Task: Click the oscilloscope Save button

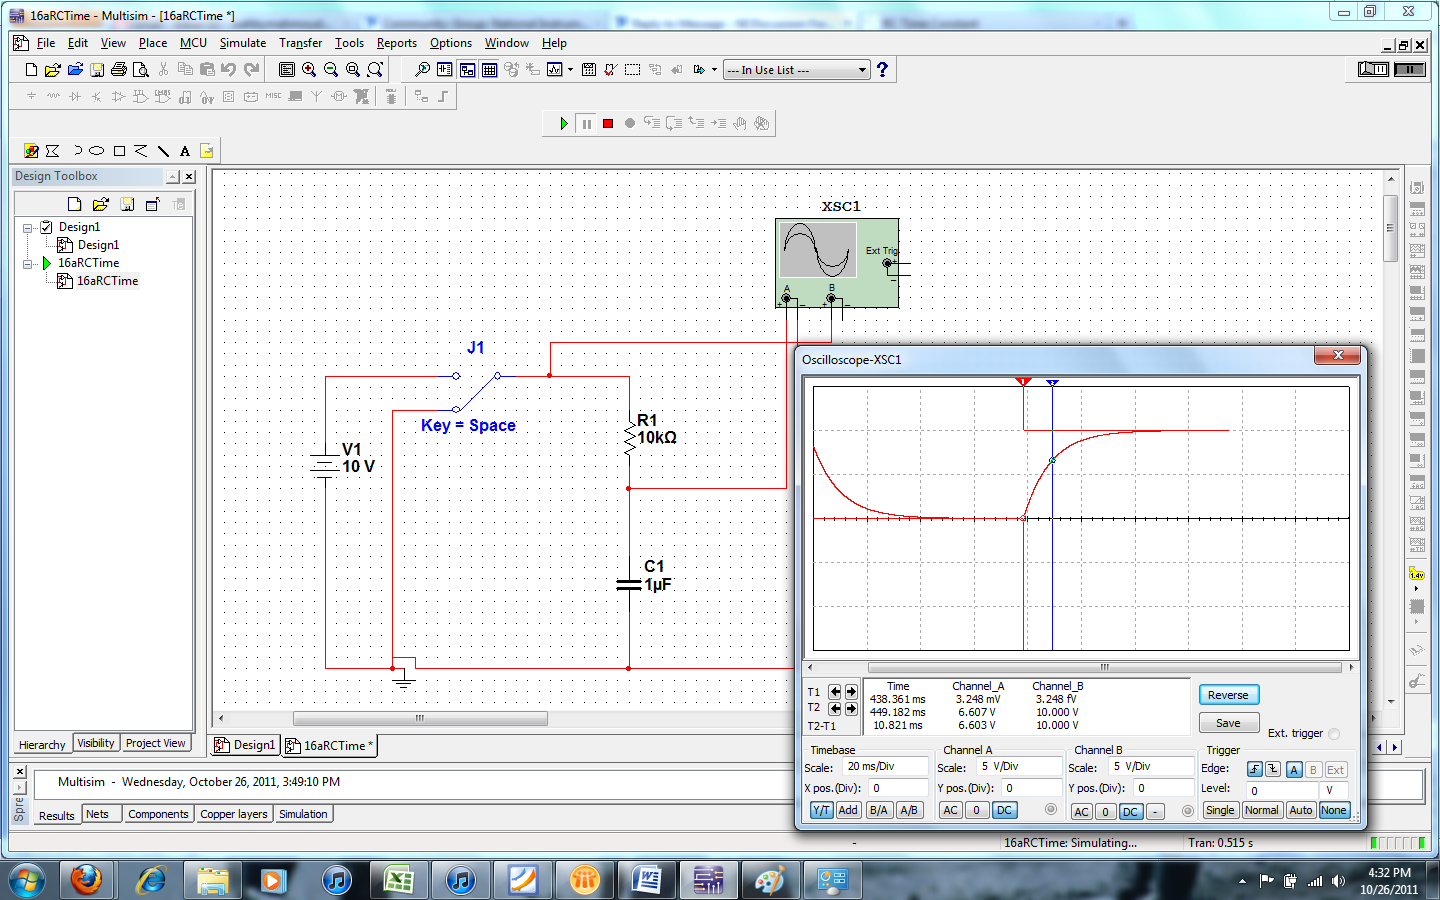Action: [x=1228, y=723]
